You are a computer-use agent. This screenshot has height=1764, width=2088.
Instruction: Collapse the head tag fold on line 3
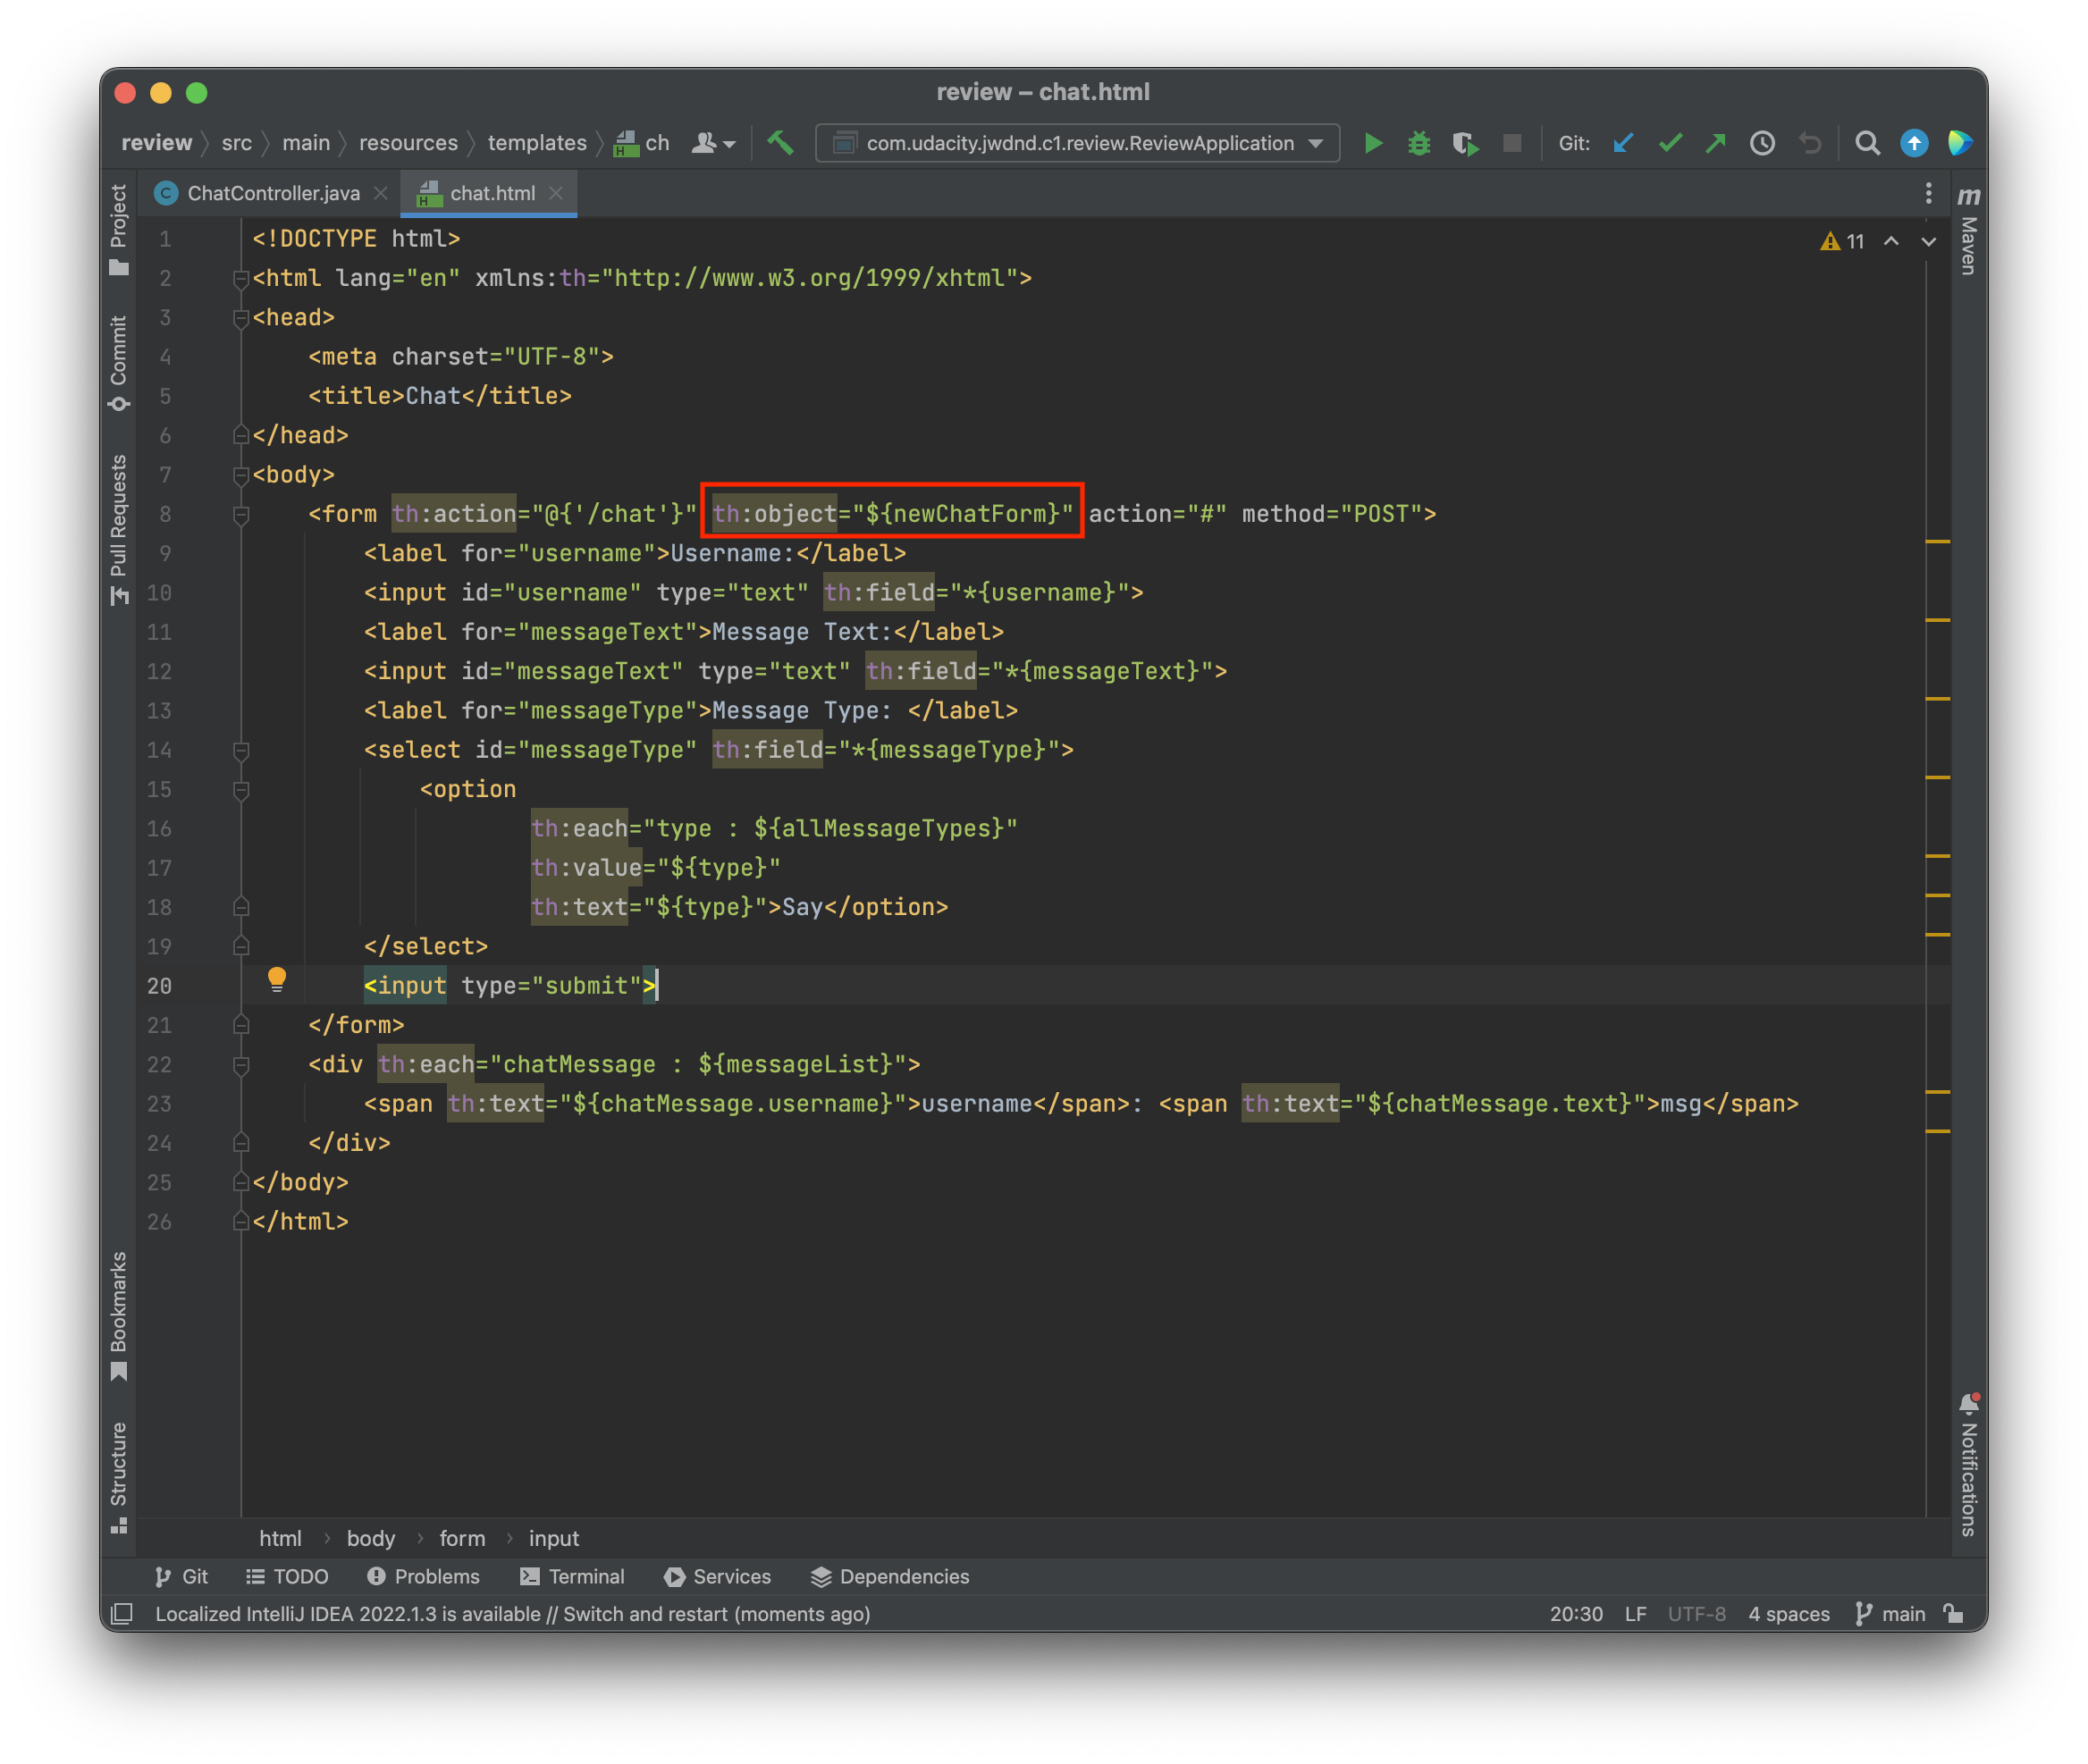click(x=241, y=318)
